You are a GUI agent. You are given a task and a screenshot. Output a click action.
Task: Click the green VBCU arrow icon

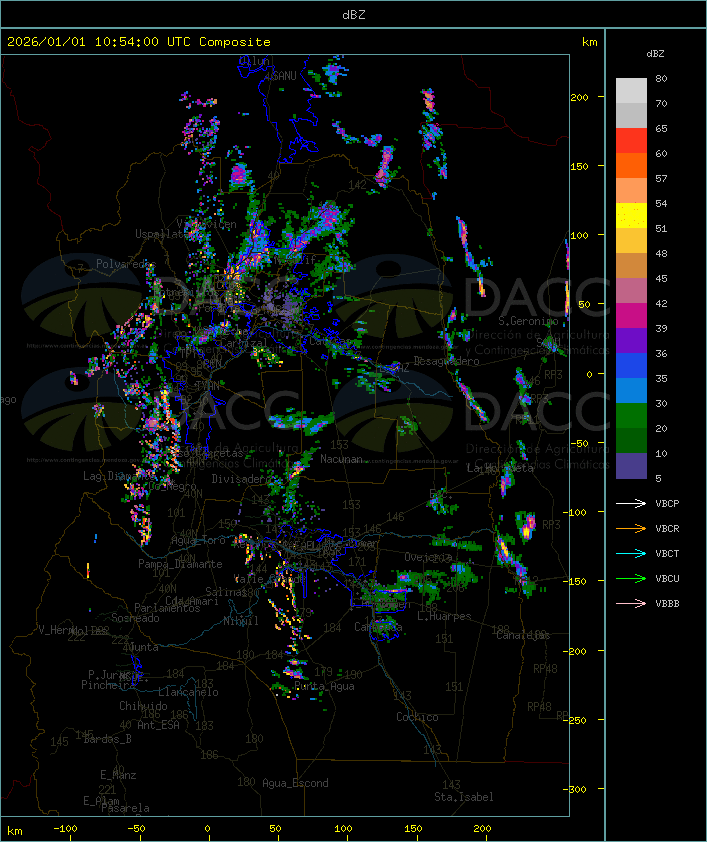631,578
